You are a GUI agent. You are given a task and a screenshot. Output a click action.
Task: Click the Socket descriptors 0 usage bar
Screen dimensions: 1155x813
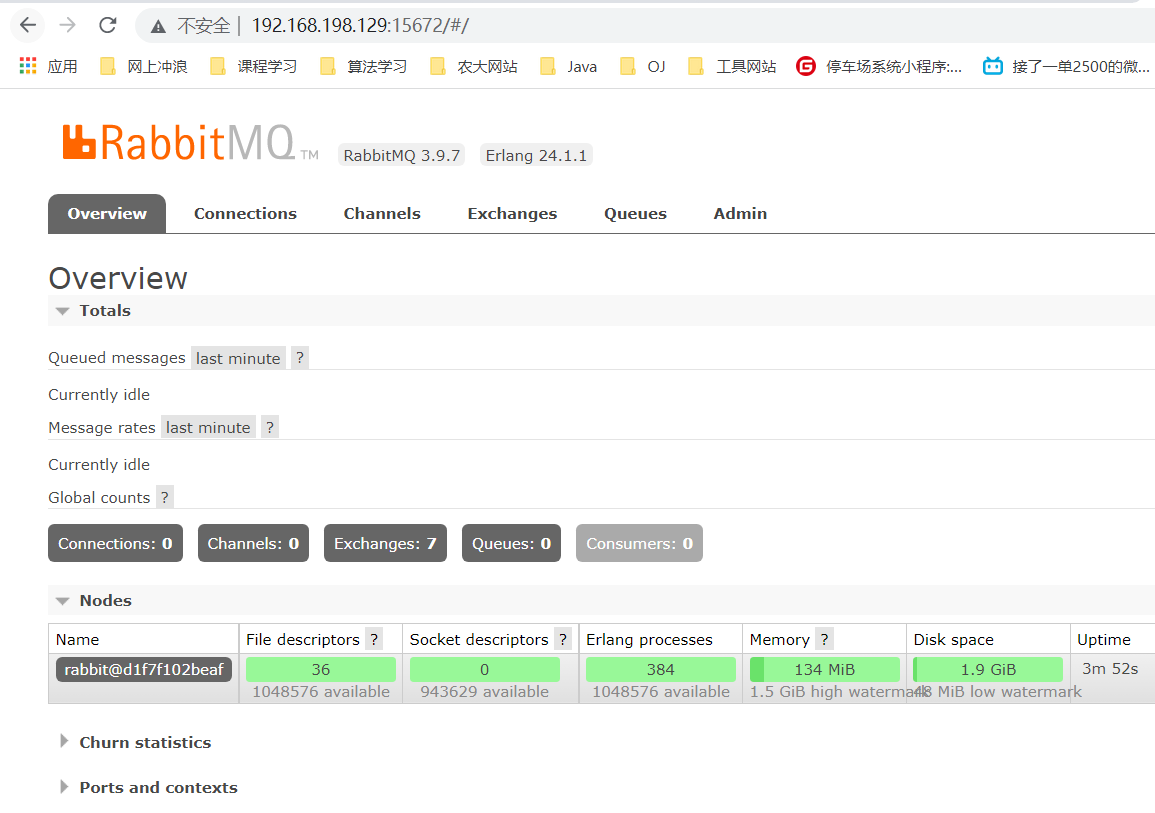point(484,669)
